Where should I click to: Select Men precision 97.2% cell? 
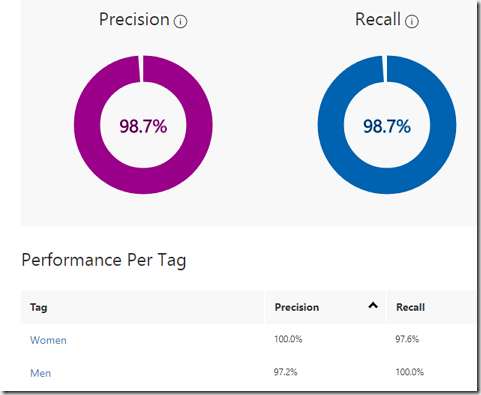[285, 372]
